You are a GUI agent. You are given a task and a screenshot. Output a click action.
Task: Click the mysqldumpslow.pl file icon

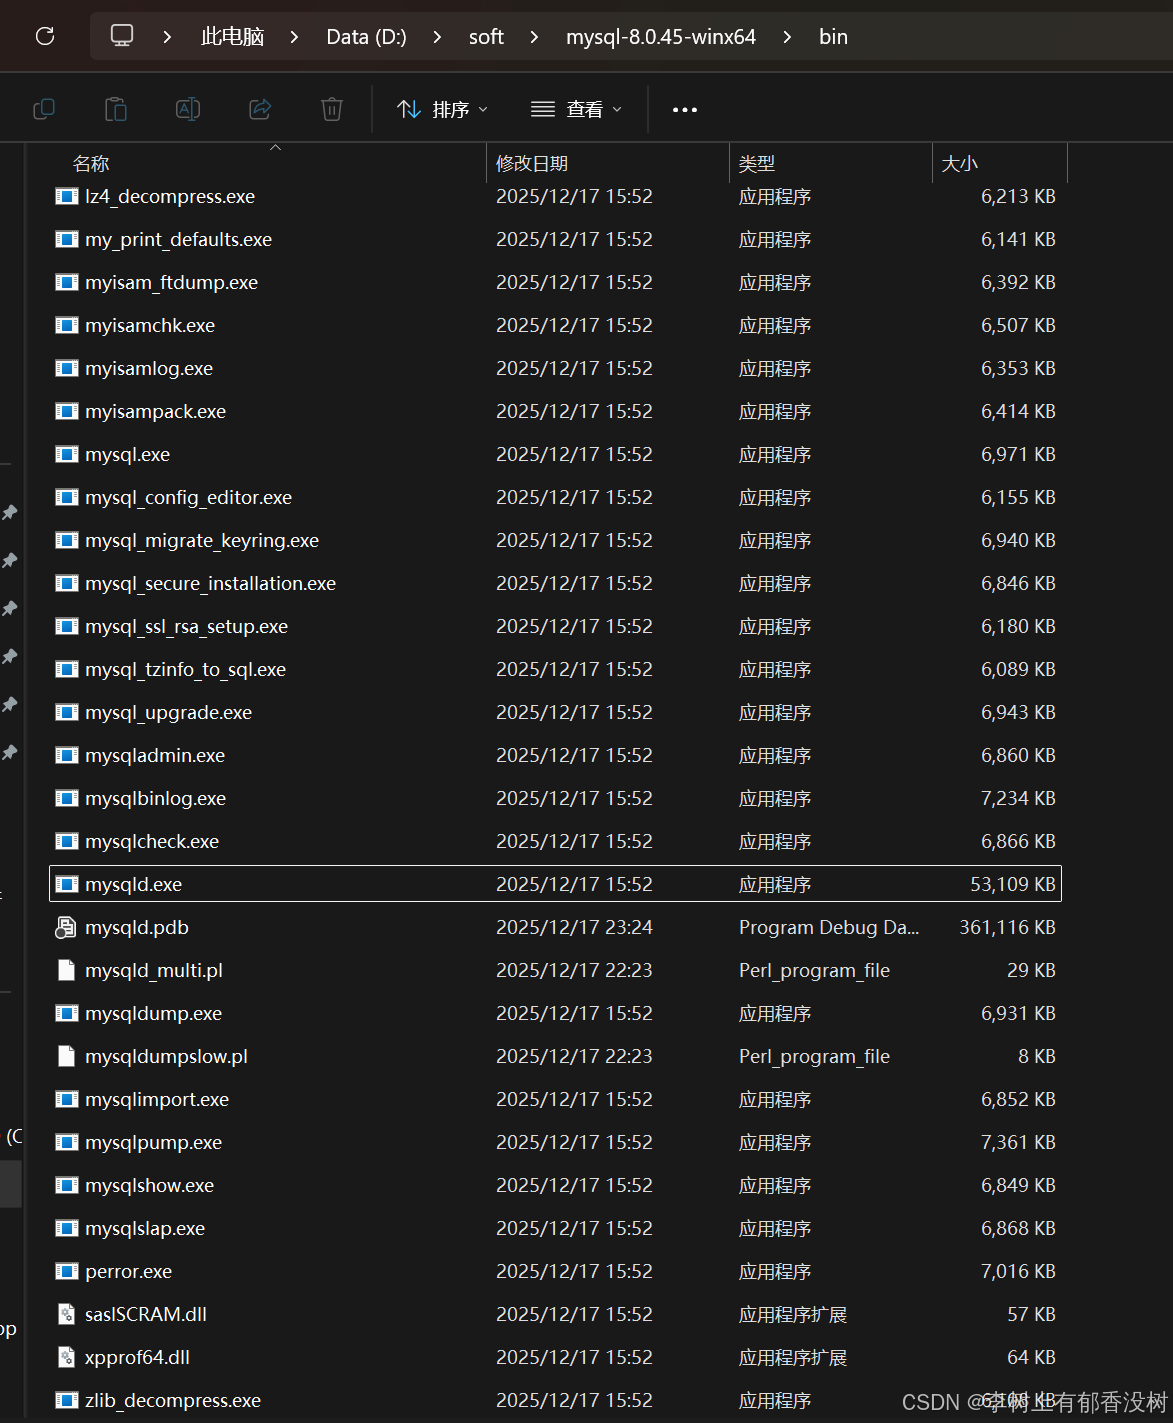click(x=66, y=1056)
